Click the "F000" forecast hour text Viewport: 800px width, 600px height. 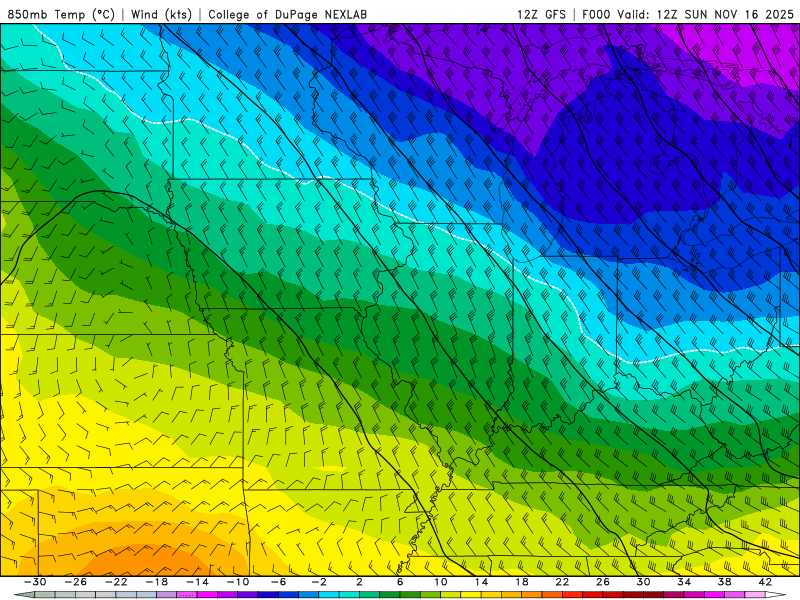[596, 14]
